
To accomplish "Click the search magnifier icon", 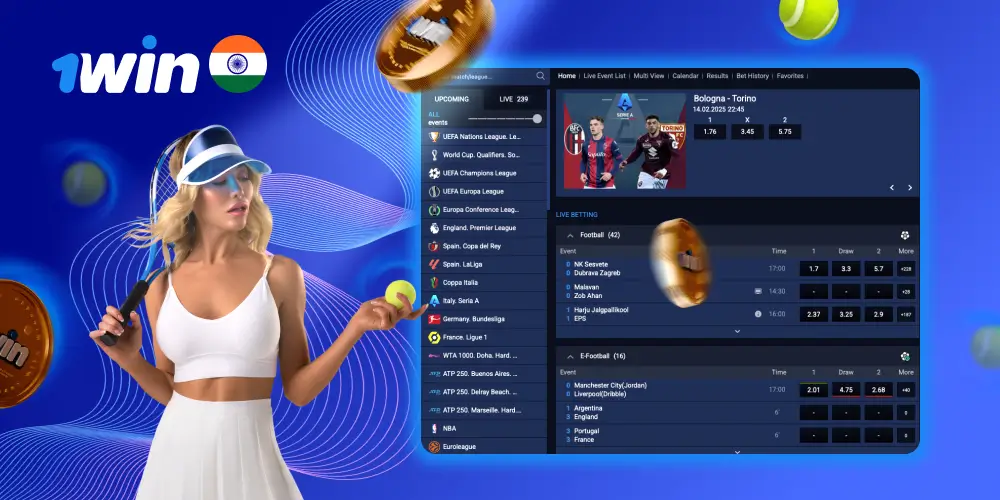I will [541, 76].
